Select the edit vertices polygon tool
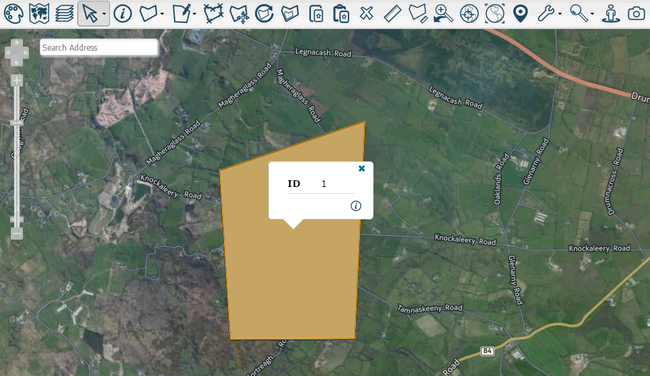Screen dimensions: 650x376 [x=213, y=14]
